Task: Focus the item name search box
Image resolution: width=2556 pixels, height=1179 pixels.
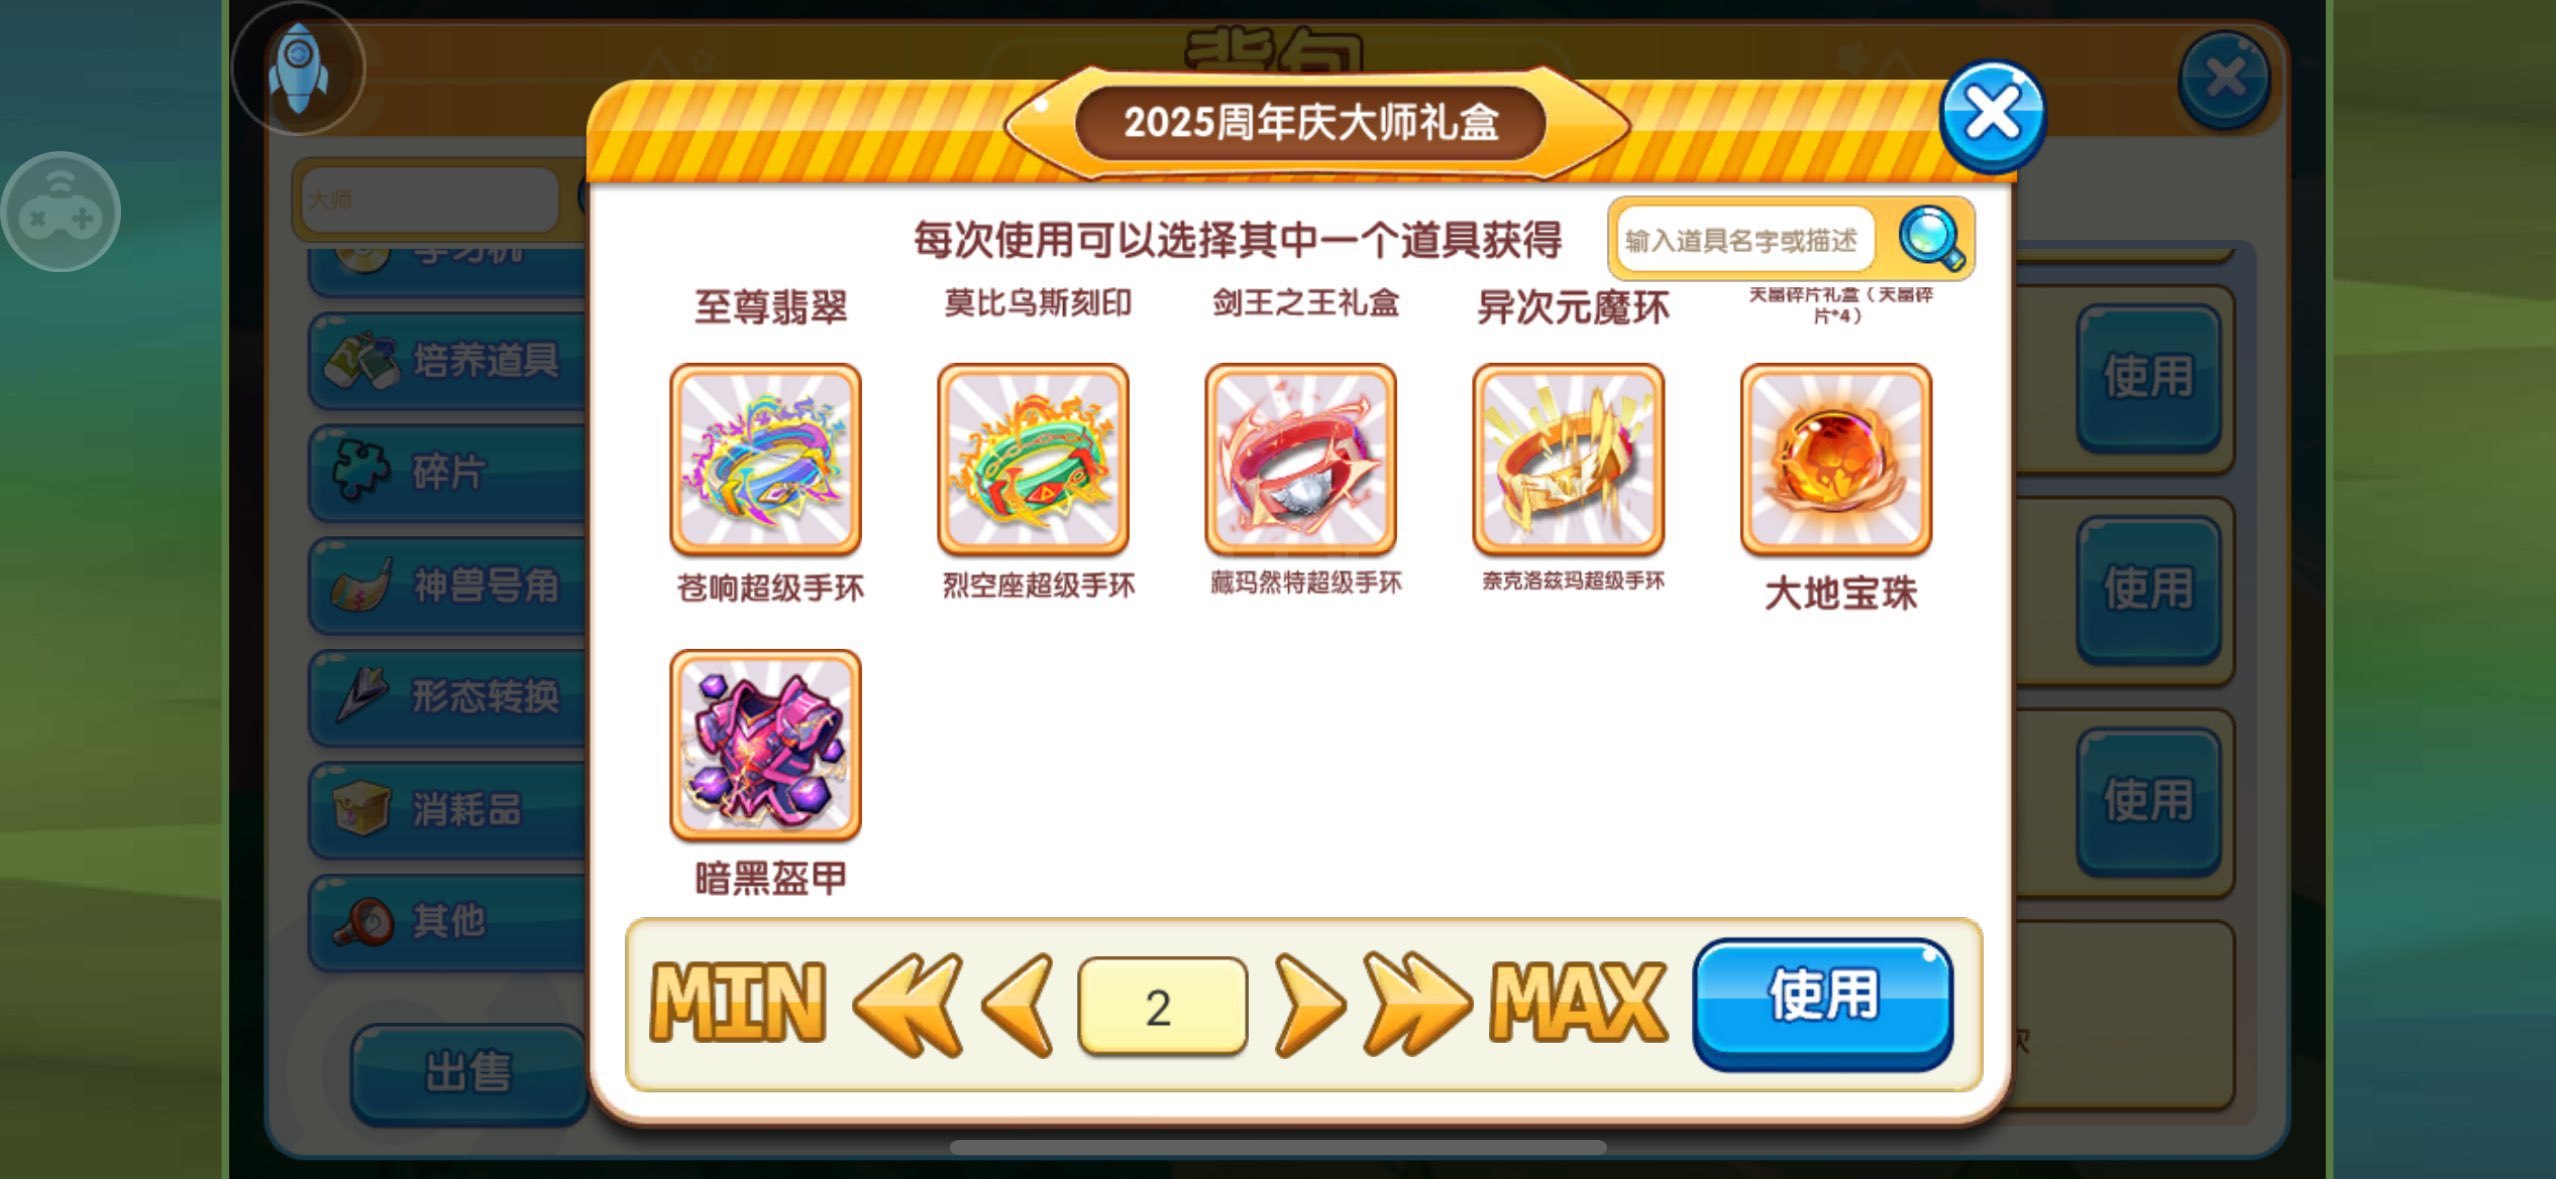Action: point(1745,240)
